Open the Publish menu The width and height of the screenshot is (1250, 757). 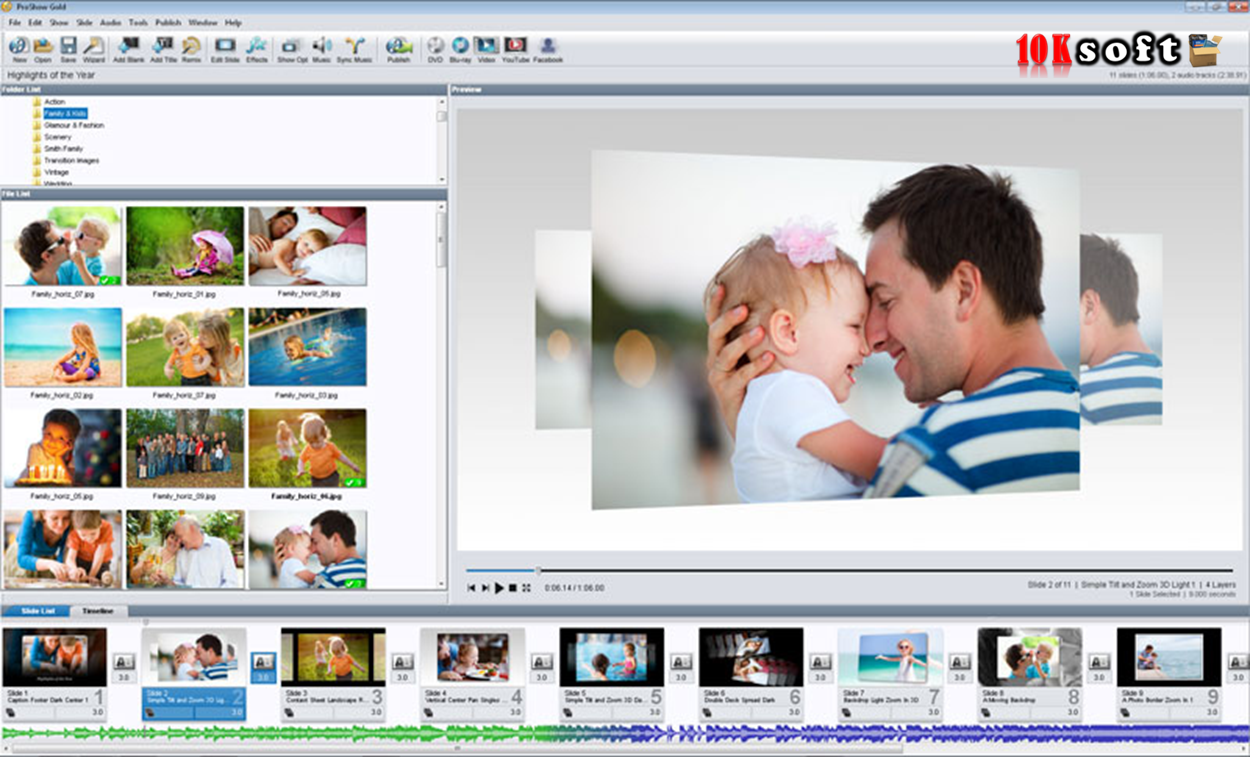[168, 22]
